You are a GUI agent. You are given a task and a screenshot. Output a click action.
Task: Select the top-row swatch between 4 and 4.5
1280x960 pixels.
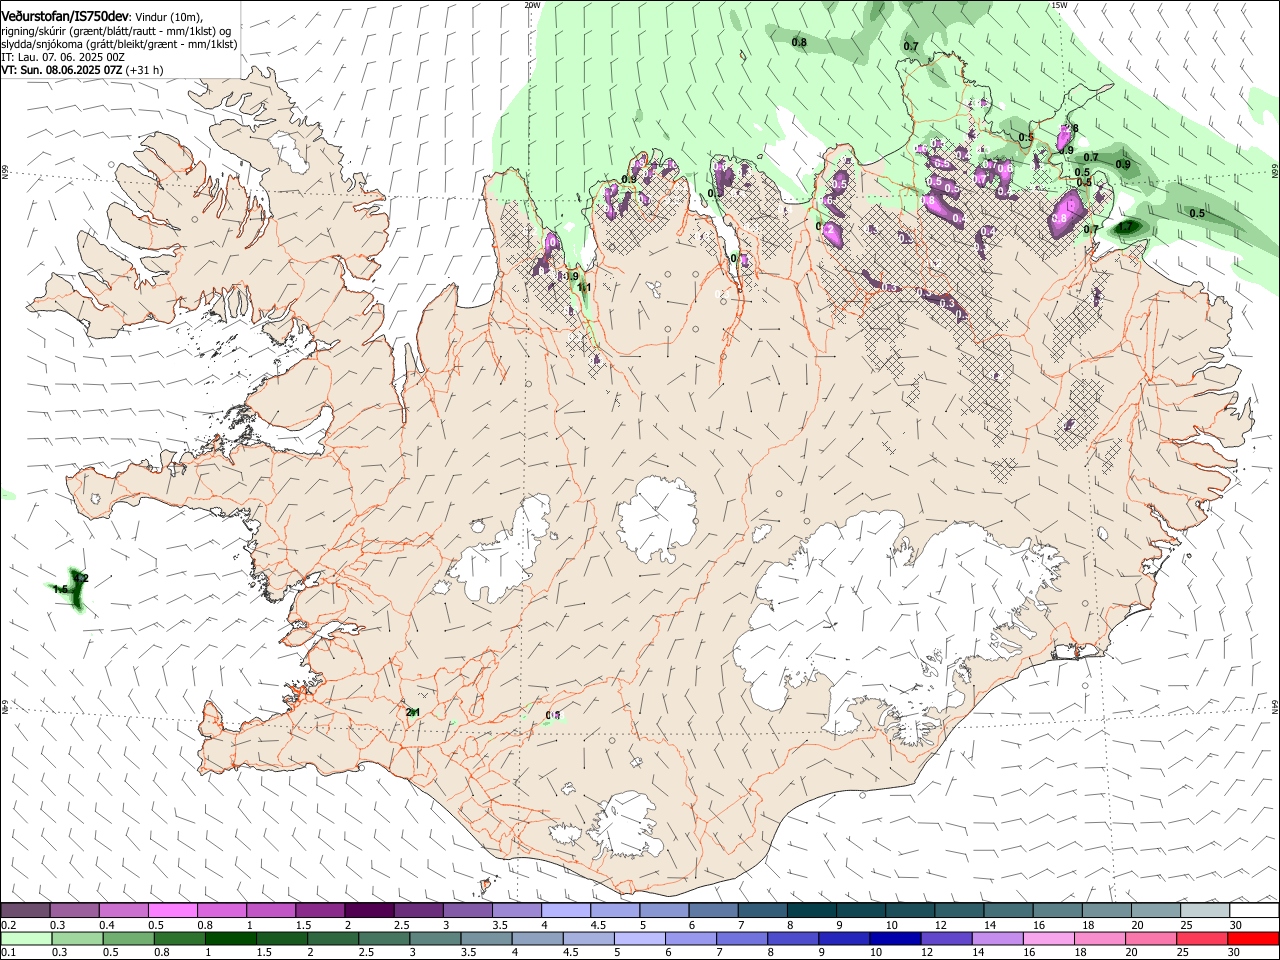(x=565, y=910)
